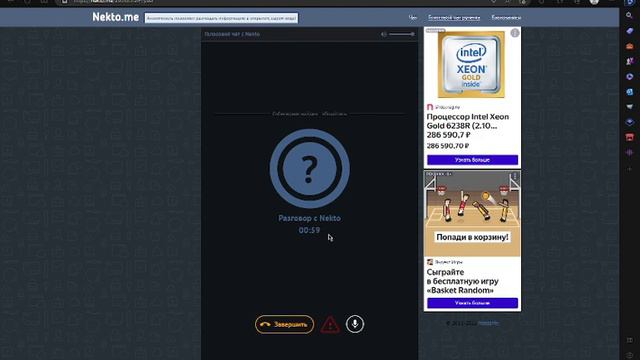Open the round purple icon in browser sidebar
The width and height of the screenshot is (640, 360).
click(x=629, y=76)
